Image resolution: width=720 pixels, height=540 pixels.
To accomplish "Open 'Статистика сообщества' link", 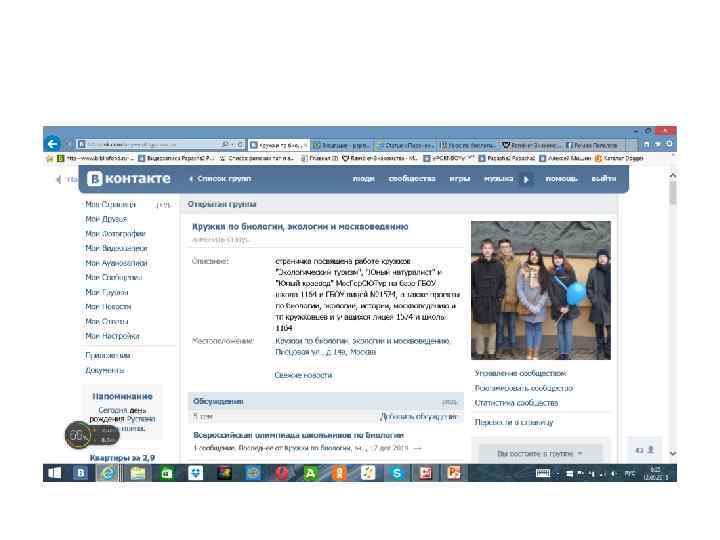I will pyautogui.click(x=516, y=403).
